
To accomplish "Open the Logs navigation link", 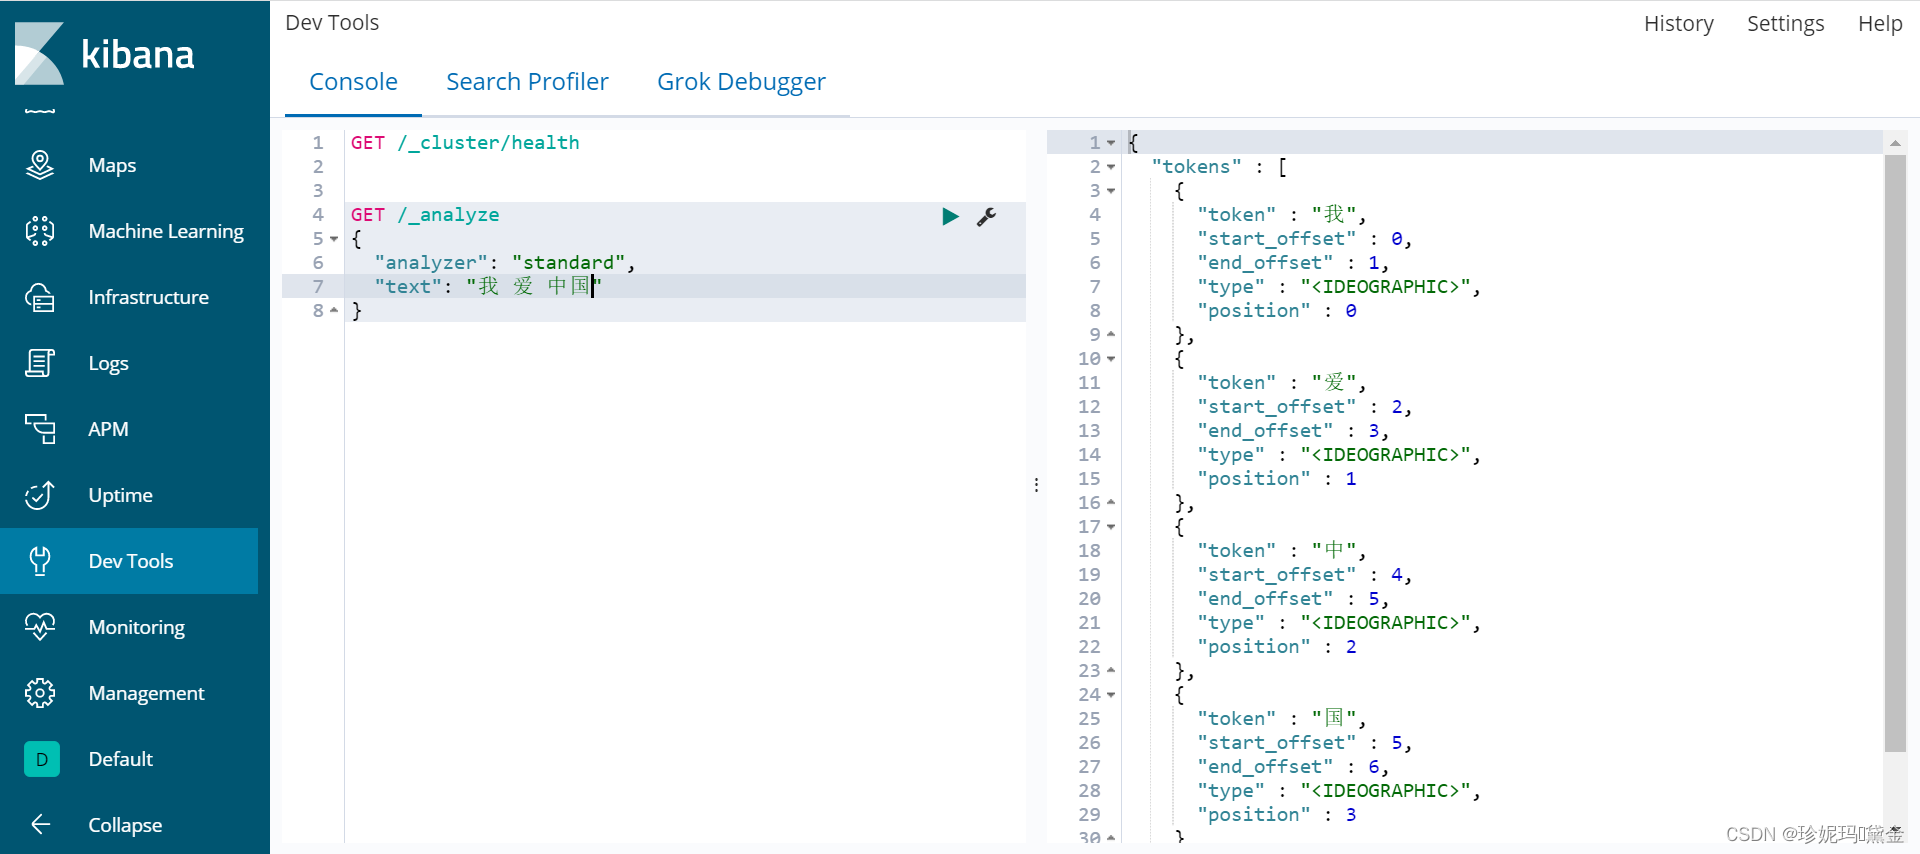I will tap(108, 363).
